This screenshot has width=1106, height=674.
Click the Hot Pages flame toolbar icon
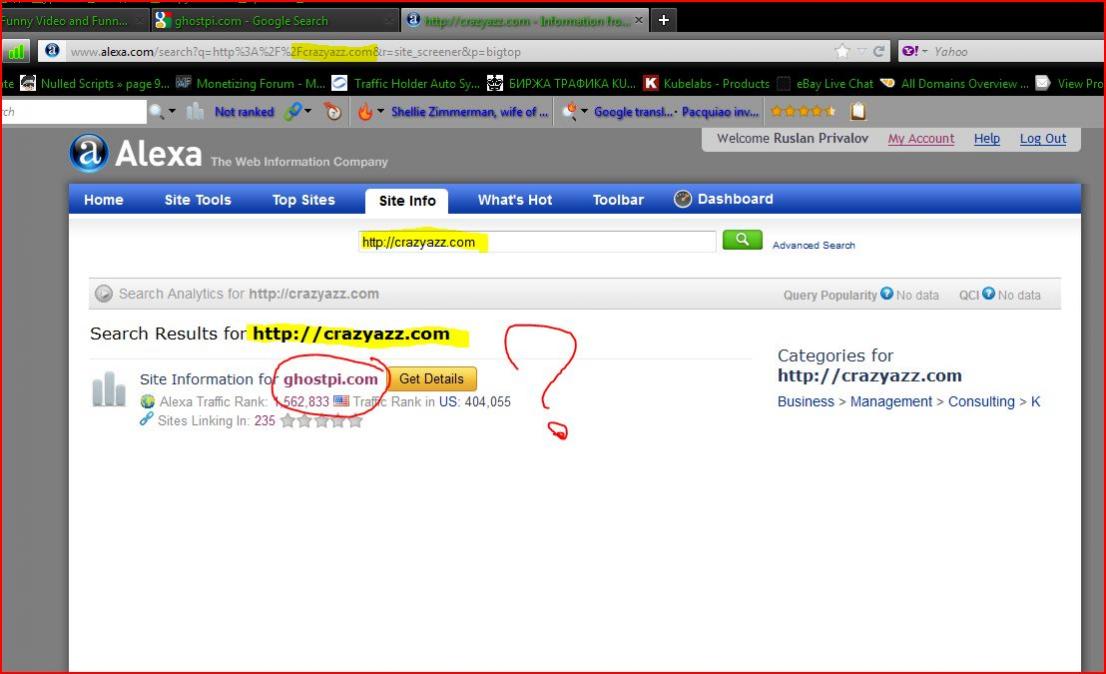tap(365, 111)
